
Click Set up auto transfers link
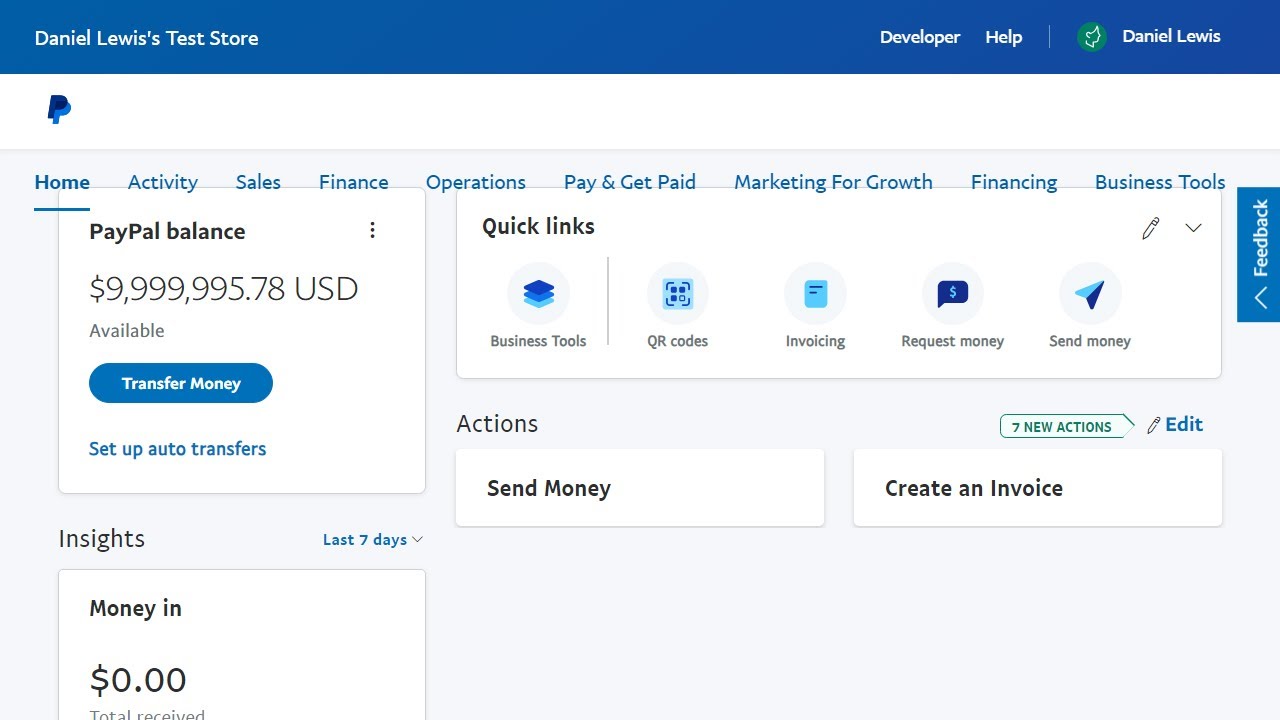click(177, 449)
